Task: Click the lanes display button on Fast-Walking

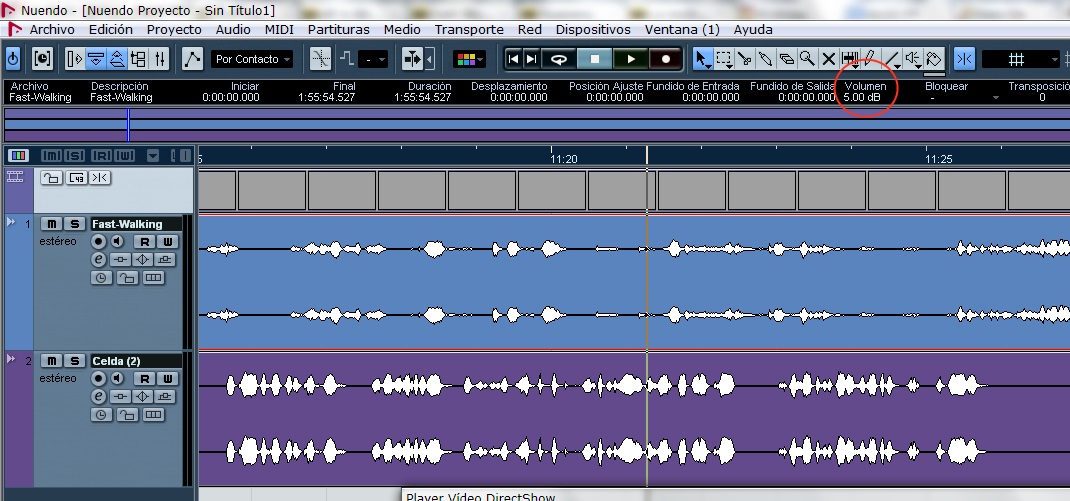Action: tap(154, 278)
